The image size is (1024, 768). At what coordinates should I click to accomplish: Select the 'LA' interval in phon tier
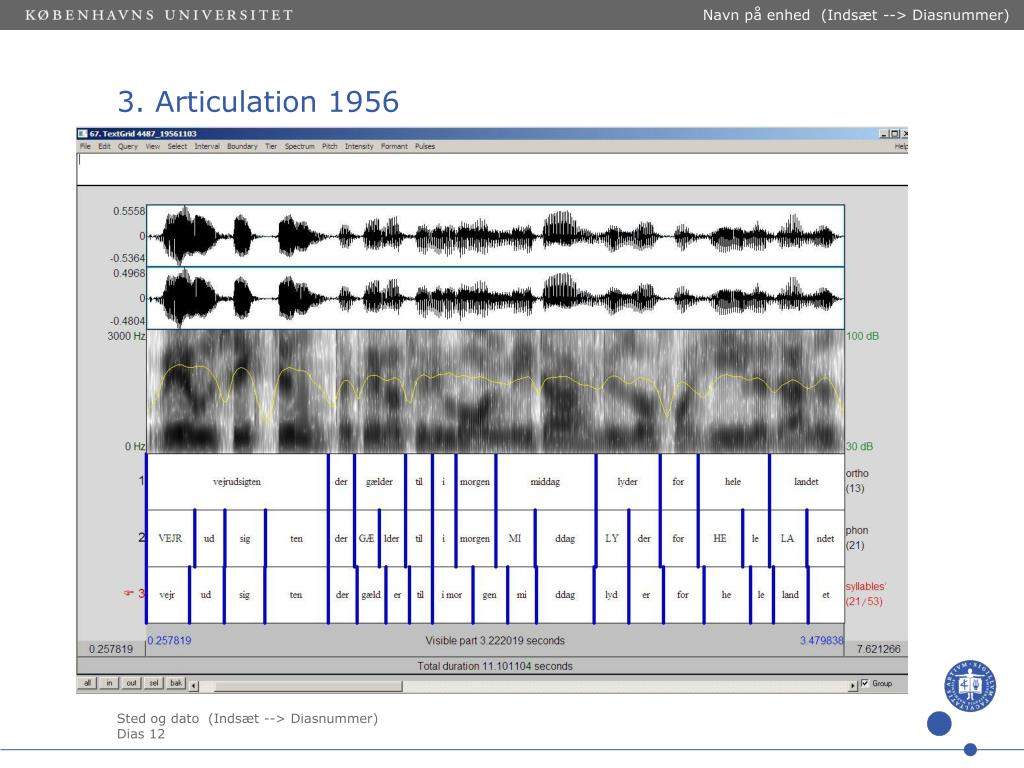[788, 539]
